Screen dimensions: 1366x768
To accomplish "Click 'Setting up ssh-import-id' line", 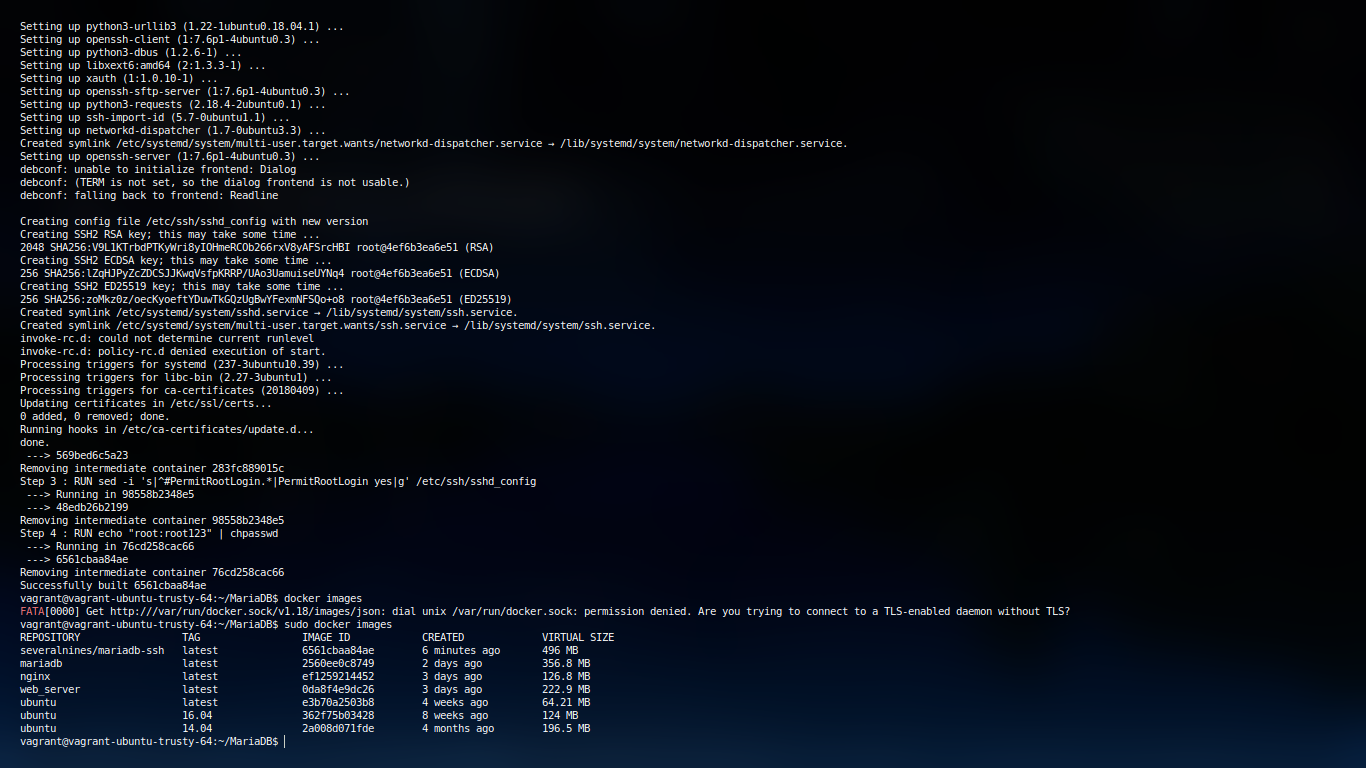I will [x=155, y=118].
